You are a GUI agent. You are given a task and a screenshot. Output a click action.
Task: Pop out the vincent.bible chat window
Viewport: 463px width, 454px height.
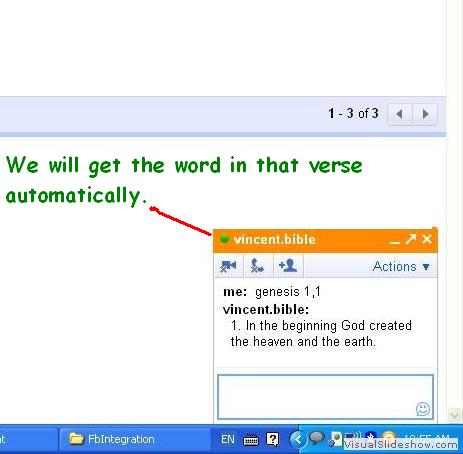[411, 239]
